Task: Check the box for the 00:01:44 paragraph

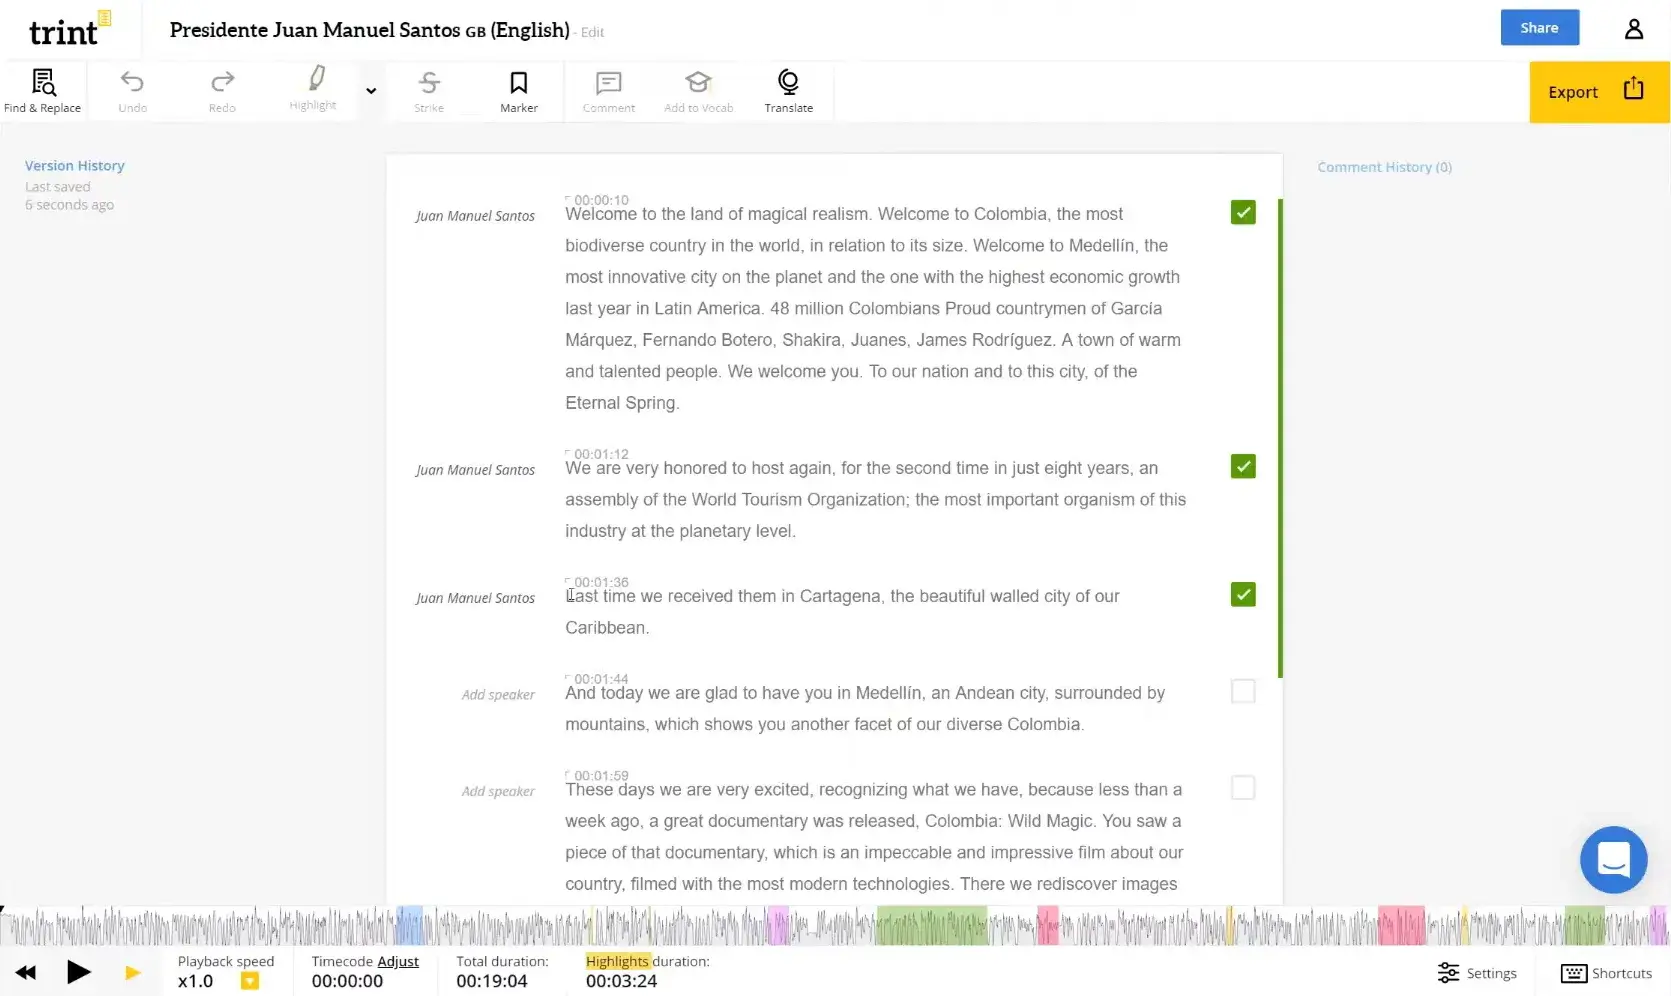Action: [1242, 691]
